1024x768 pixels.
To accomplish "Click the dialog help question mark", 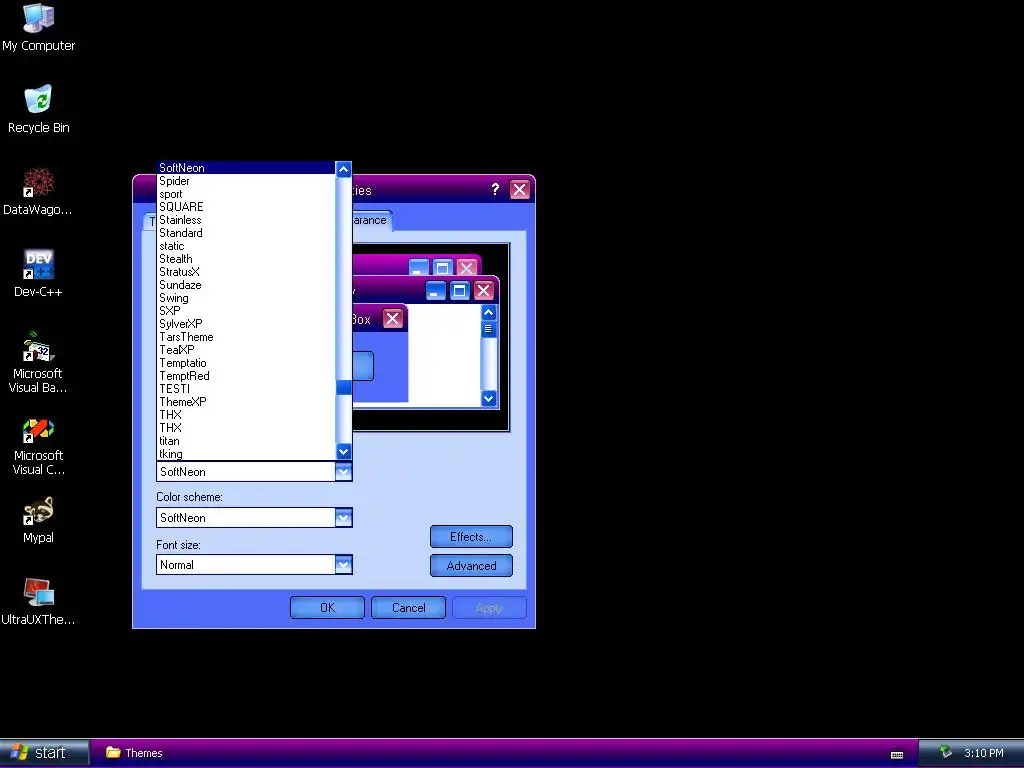I will (495, 189).
